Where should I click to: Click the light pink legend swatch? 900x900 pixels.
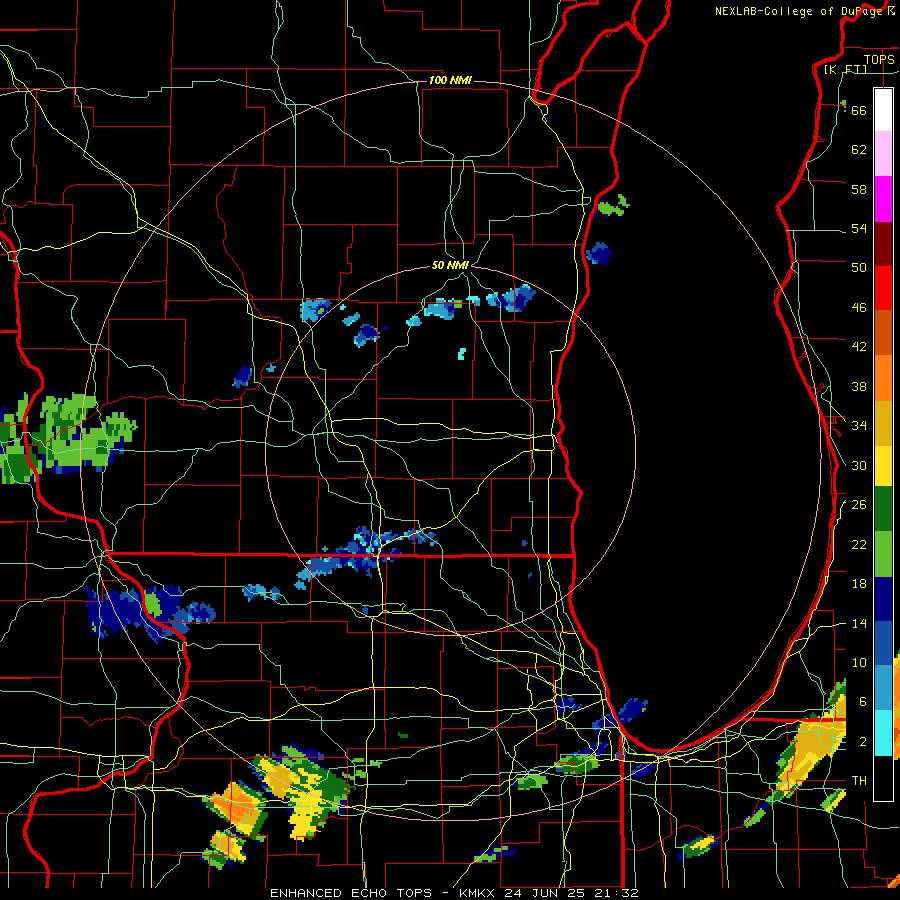point(883,154)
